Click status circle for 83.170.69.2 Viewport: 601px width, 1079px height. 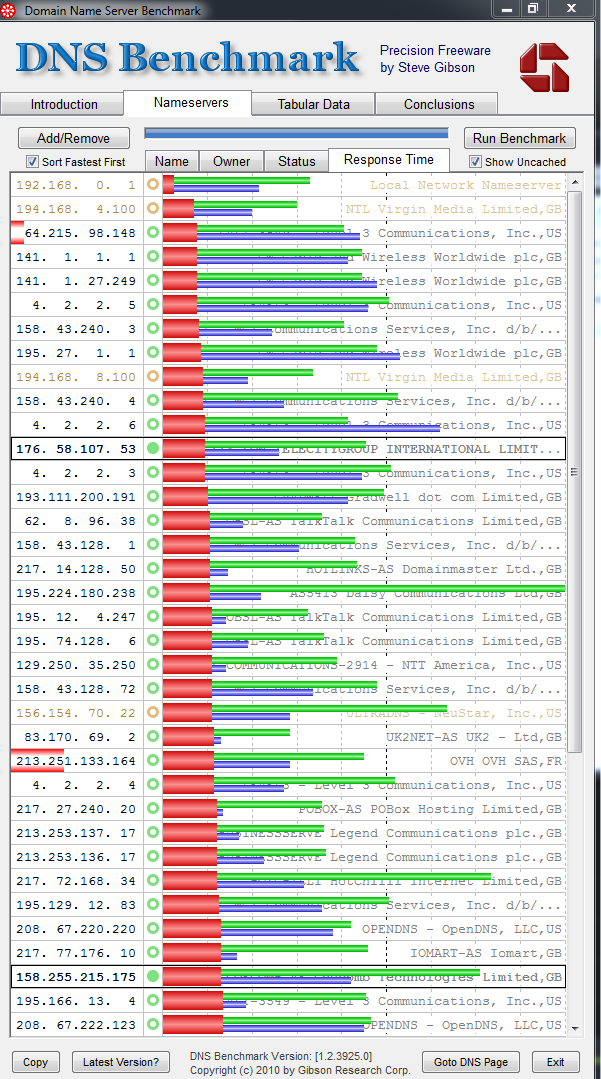coord(153,737)
